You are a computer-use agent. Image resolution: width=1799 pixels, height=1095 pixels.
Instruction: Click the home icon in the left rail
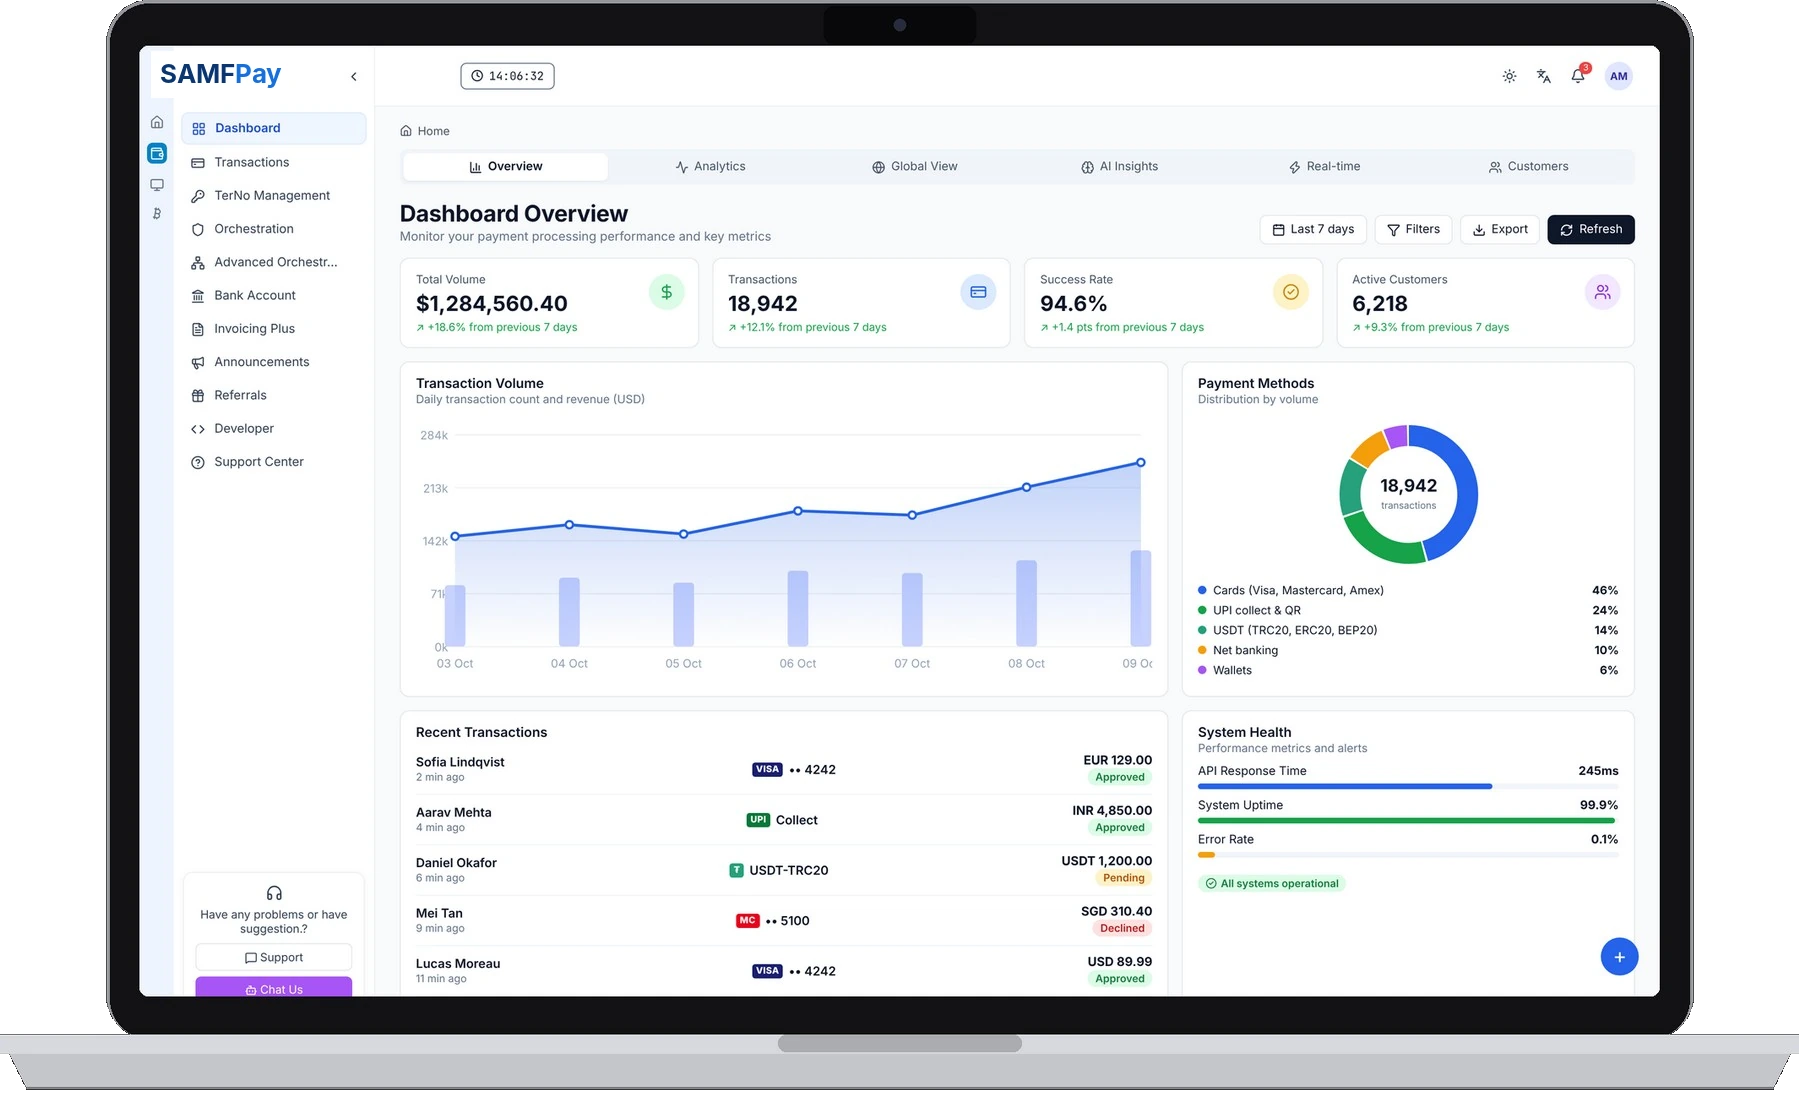tap(157, 122)
